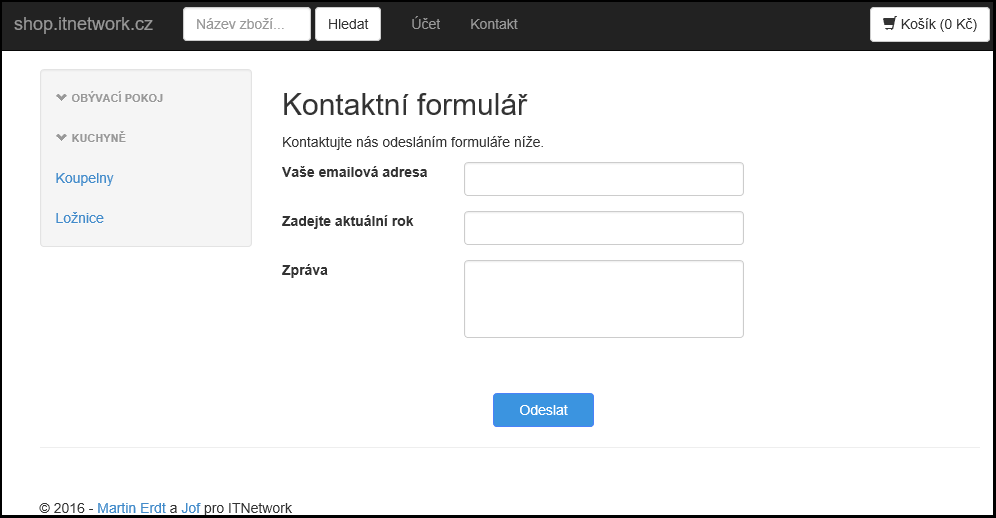
Task: Click the 'Kontaktujte nás odesláním formuláře níže' text
Action: tap(413, 142)
